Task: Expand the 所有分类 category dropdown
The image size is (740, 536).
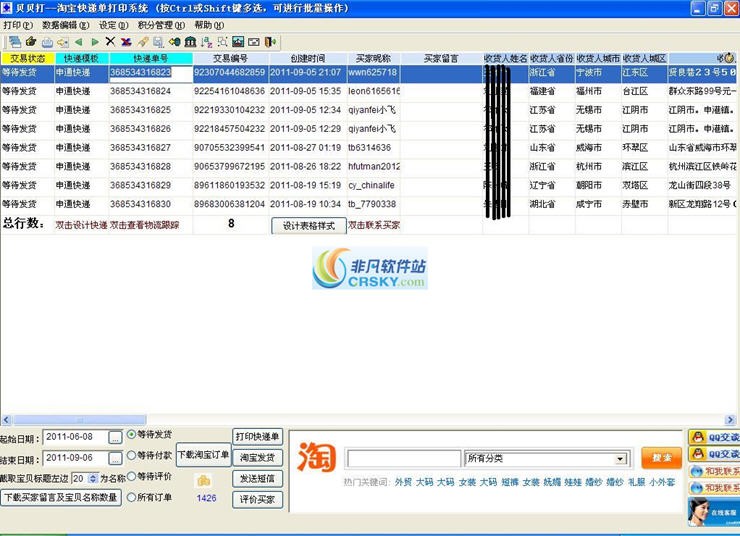Action: pos(621,459)
